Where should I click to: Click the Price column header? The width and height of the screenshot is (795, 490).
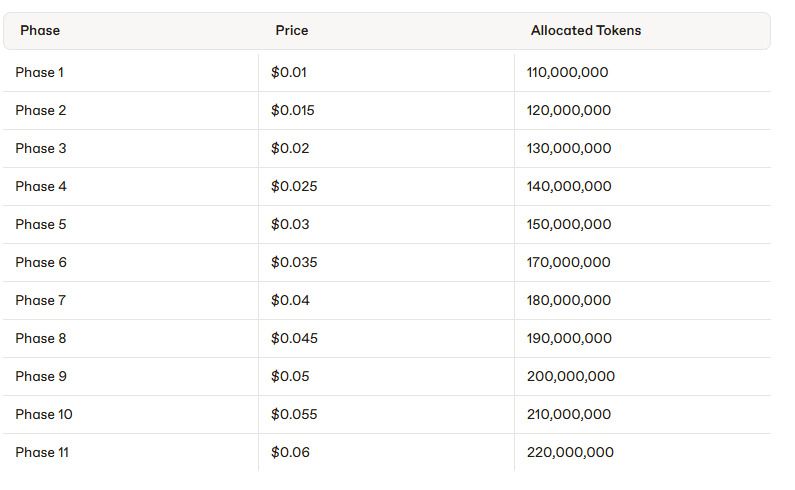[292, 31]
